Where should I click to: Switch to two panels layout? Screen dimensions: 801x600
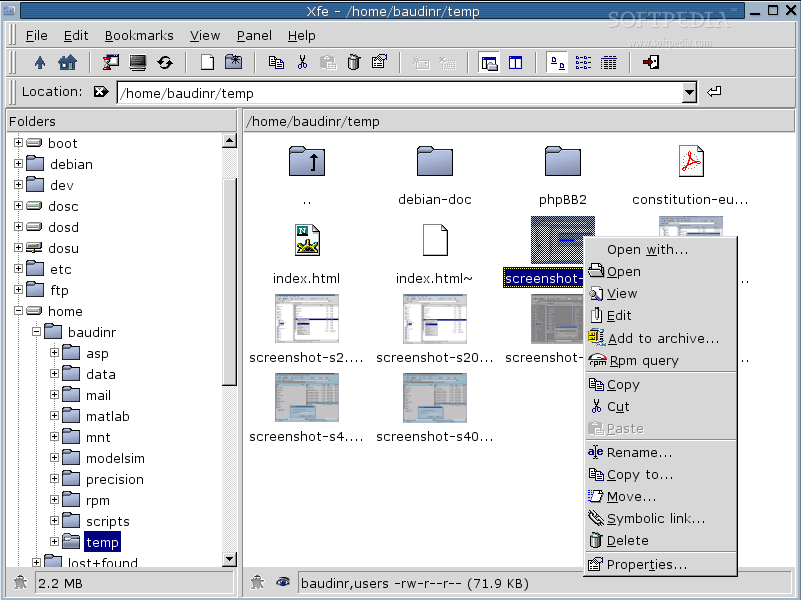(515, 63)
